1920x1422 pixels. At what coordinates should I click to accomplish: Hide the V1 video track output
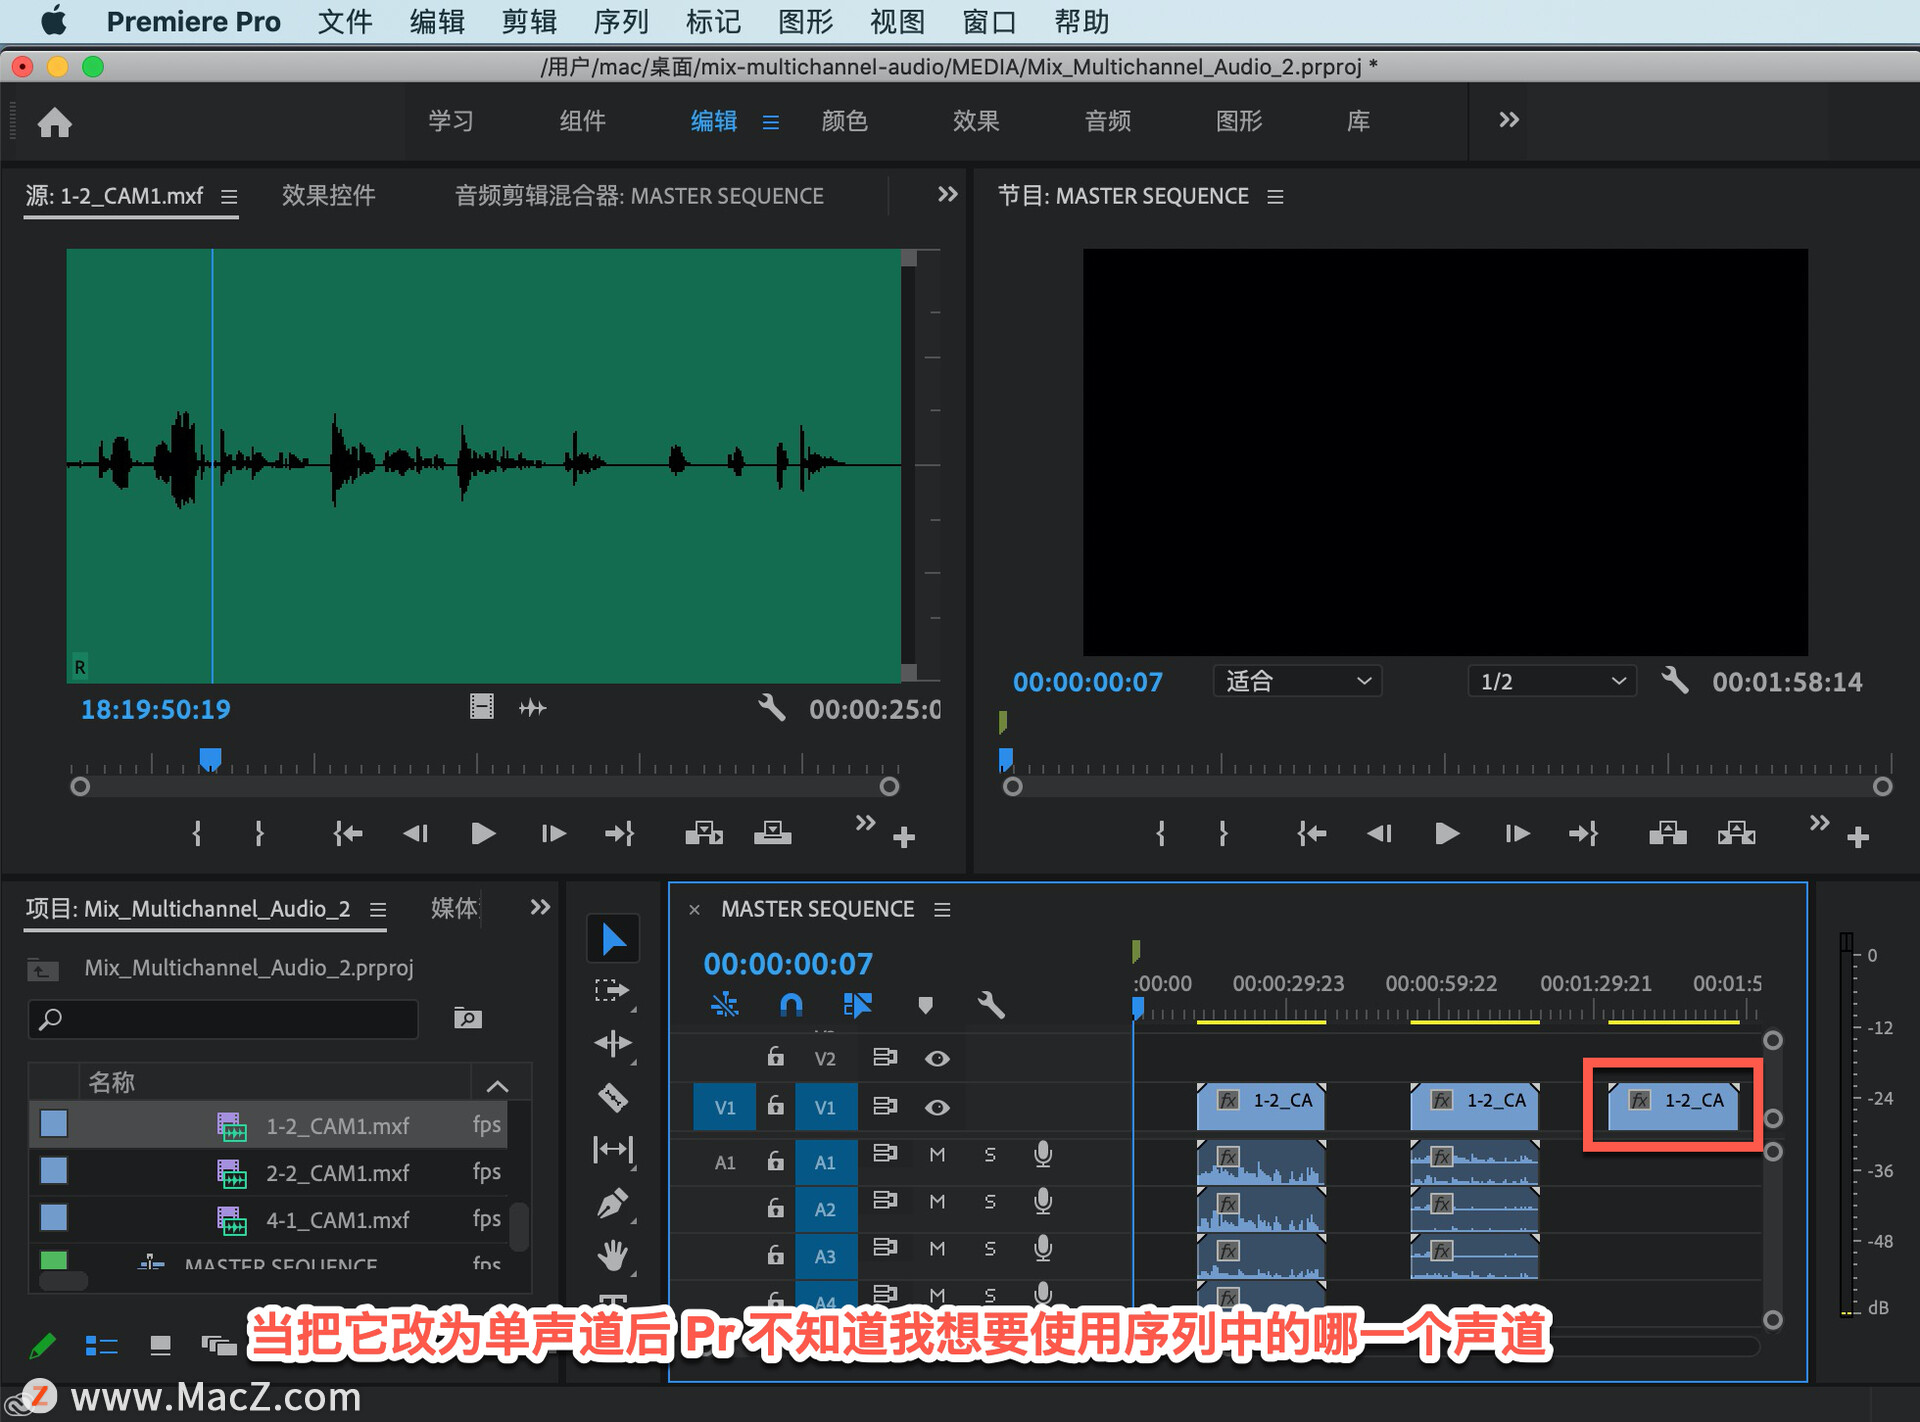(937, 1107)
